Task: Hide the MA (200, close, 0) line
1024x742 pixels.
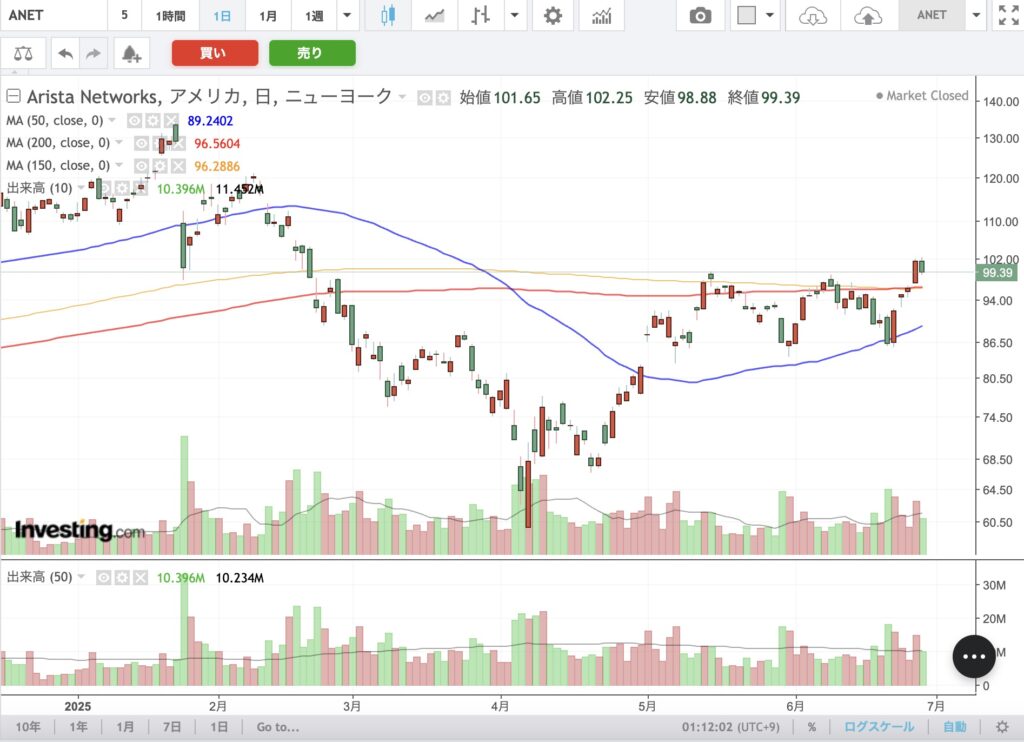Action: (x=141, y=144)
